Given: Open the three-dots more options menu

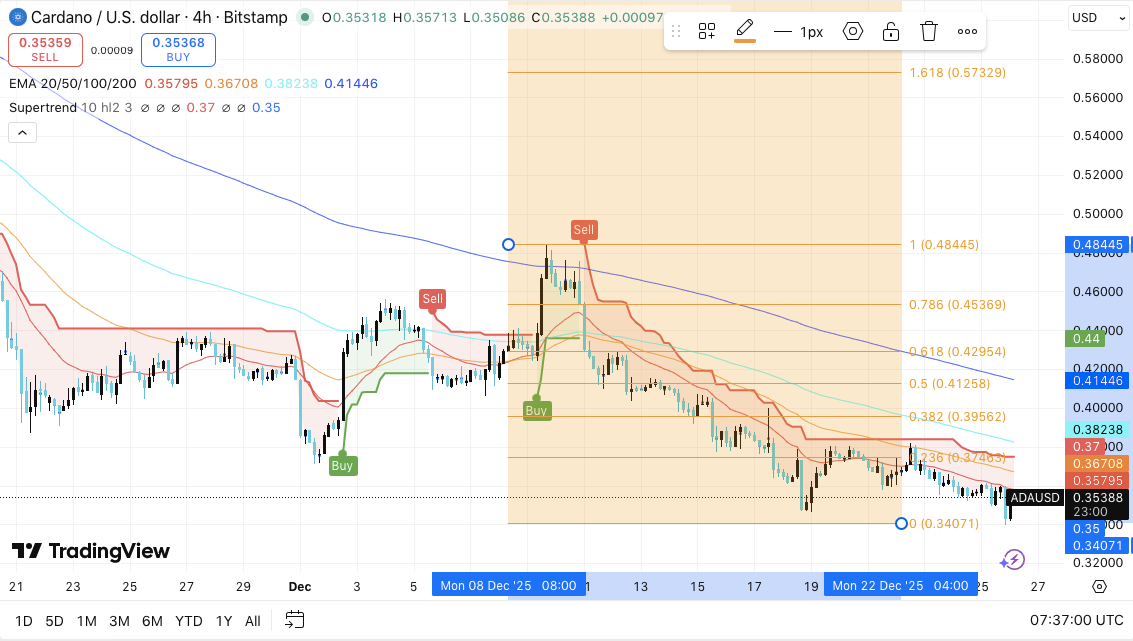Looking at the screenshot, I should pos(967,32).
